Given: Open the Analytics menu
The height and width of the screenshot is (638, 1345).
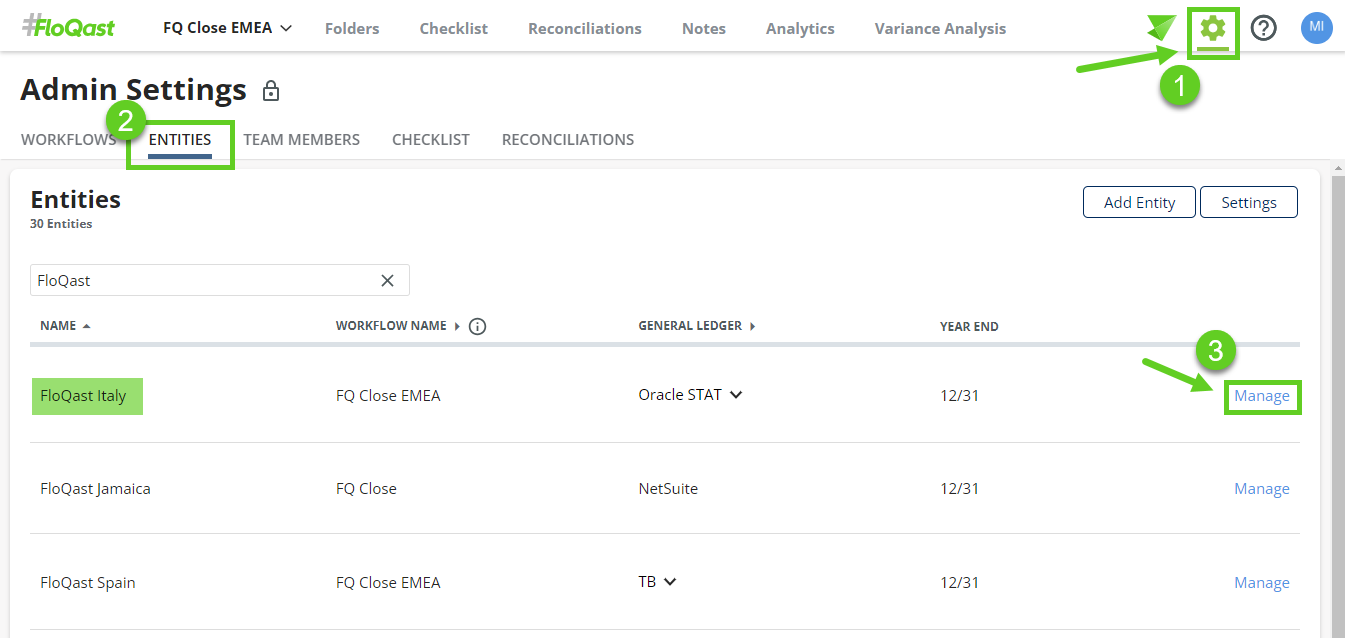Looking at the screenshot, I should point(800,28).
